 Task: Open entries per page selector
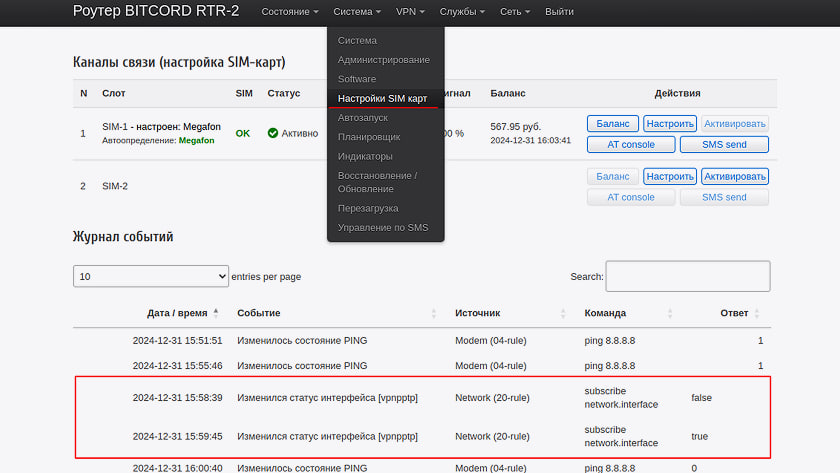[151, 276]
